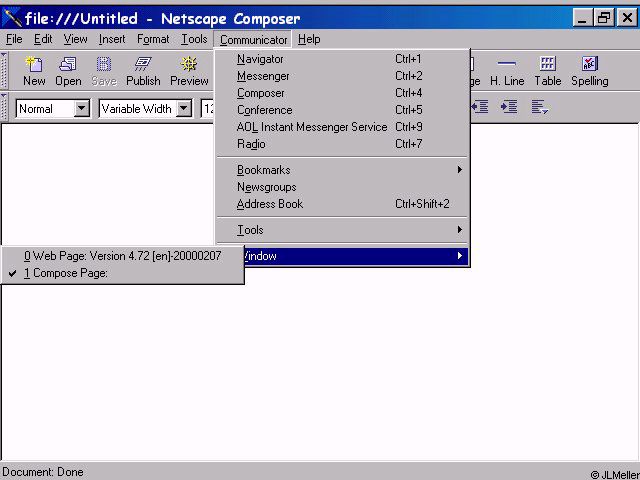
Task: Click the Table toolbar icon
Action: [x=548, y=71]
